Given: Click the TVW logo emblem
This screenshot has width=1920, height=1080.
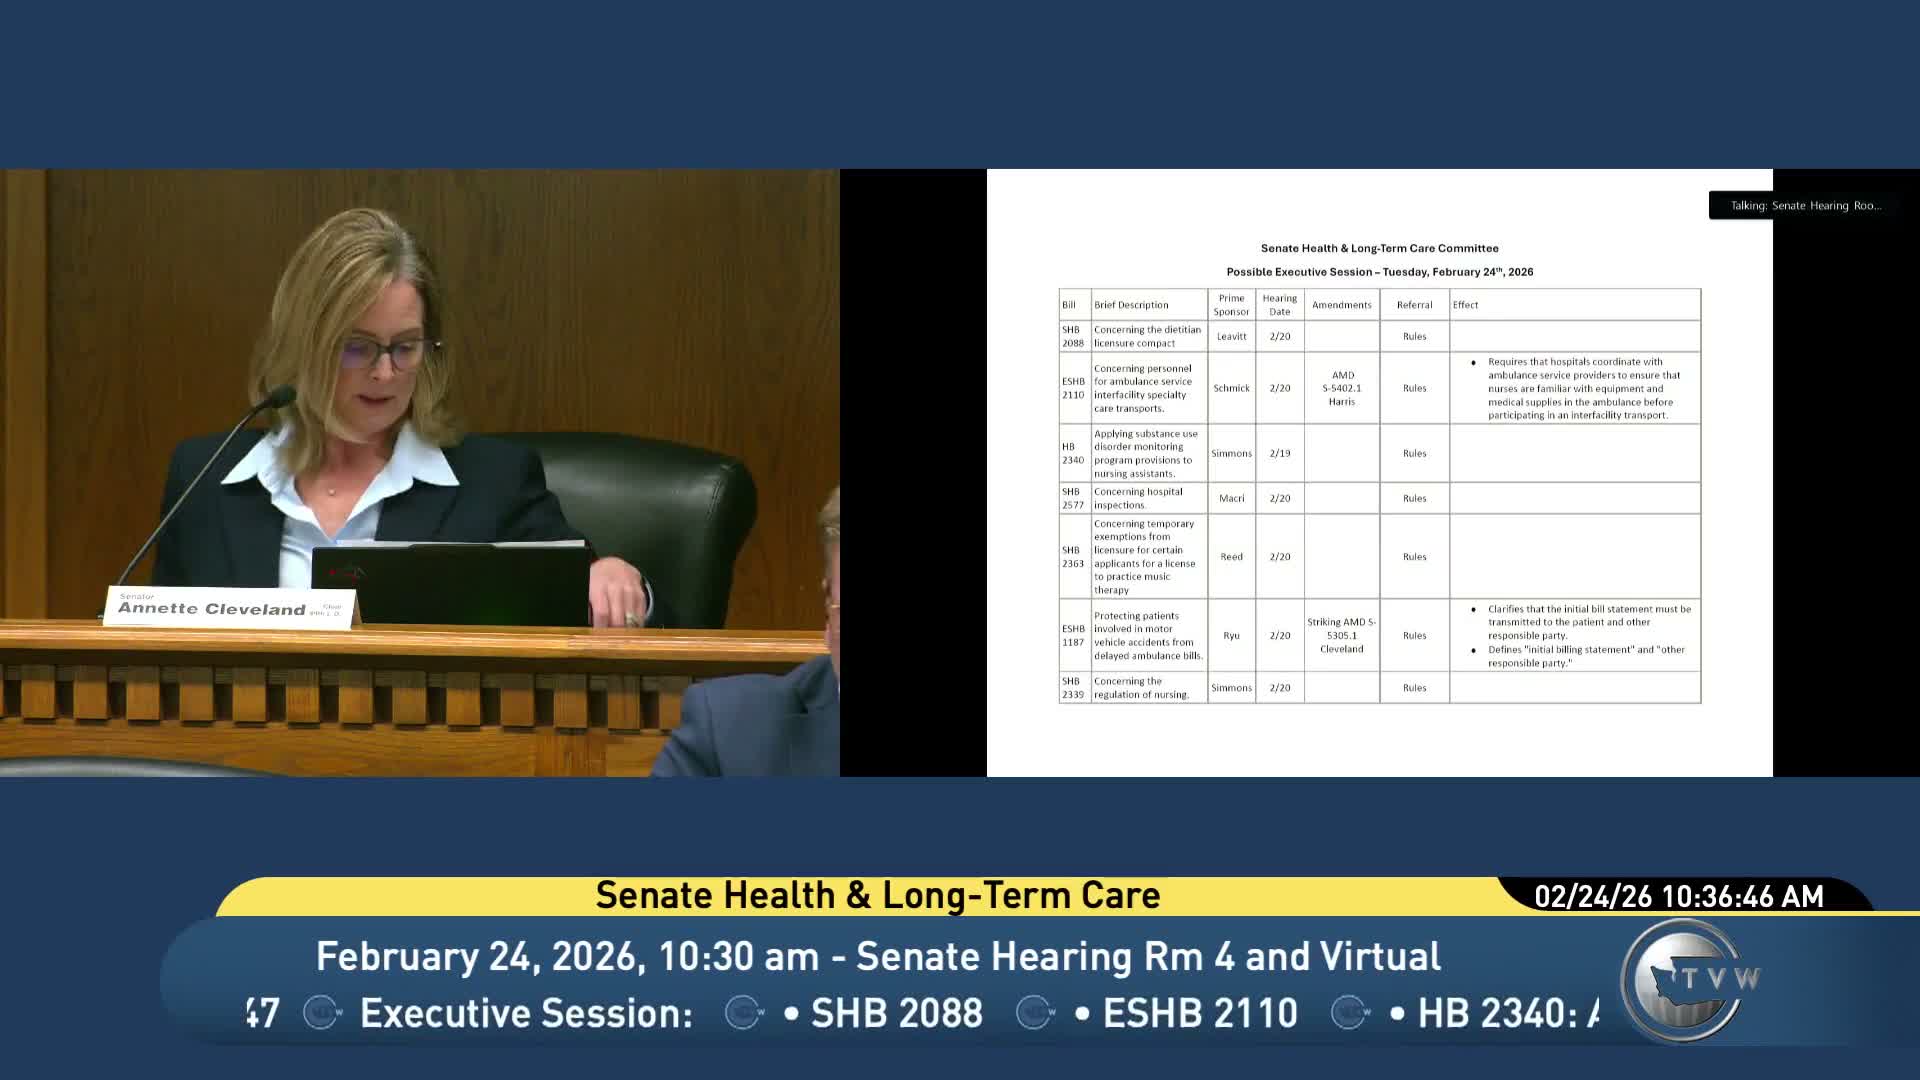Looking at the screenshot, I should tap(1688, 980).
